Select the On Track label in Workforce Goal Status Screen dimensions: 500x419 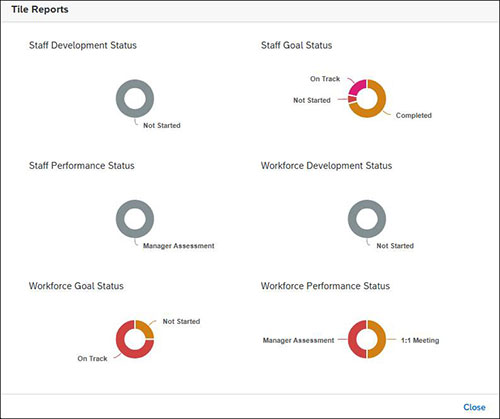[92, 359]
